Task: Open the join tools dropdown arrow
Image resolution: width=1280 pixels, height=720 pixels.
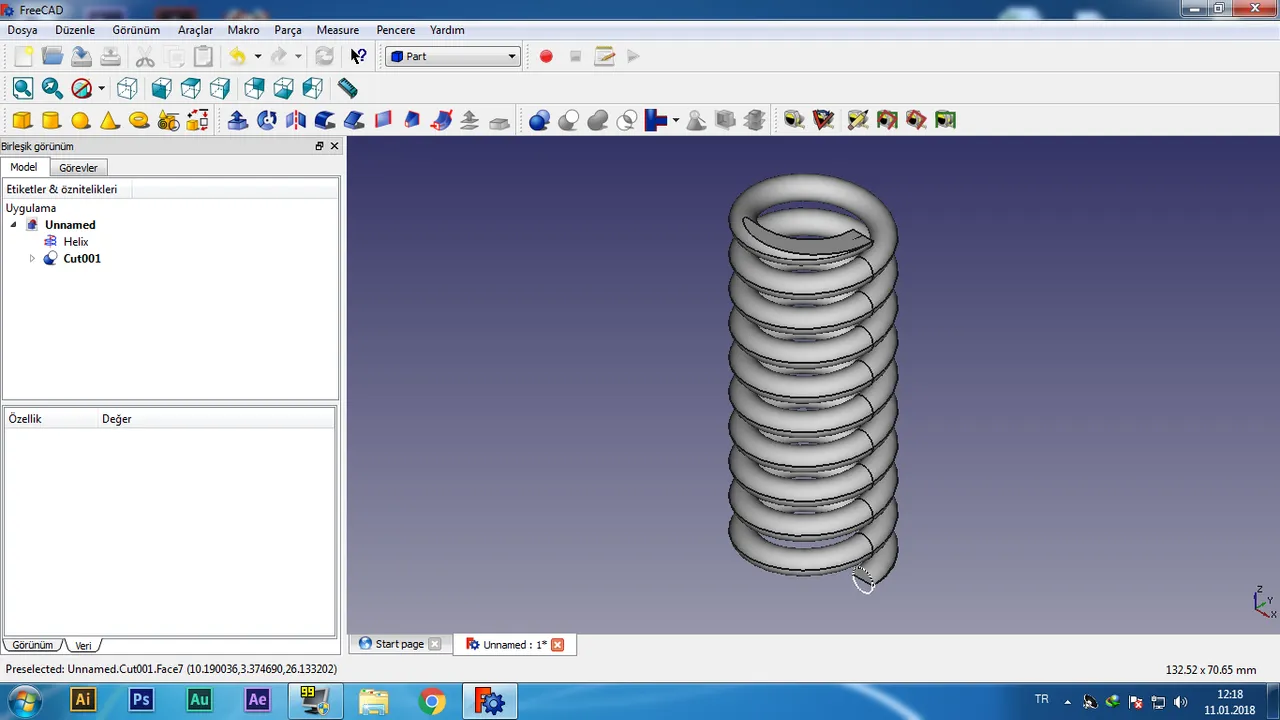Action: pos(676,121)
